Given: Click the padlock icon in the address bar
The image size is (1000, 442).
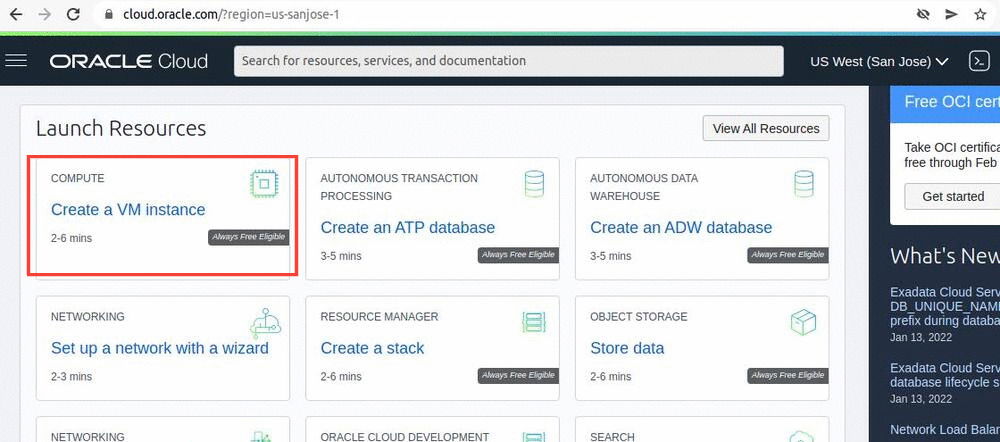Looking at the screenshot, I should (x=110, y=14).
